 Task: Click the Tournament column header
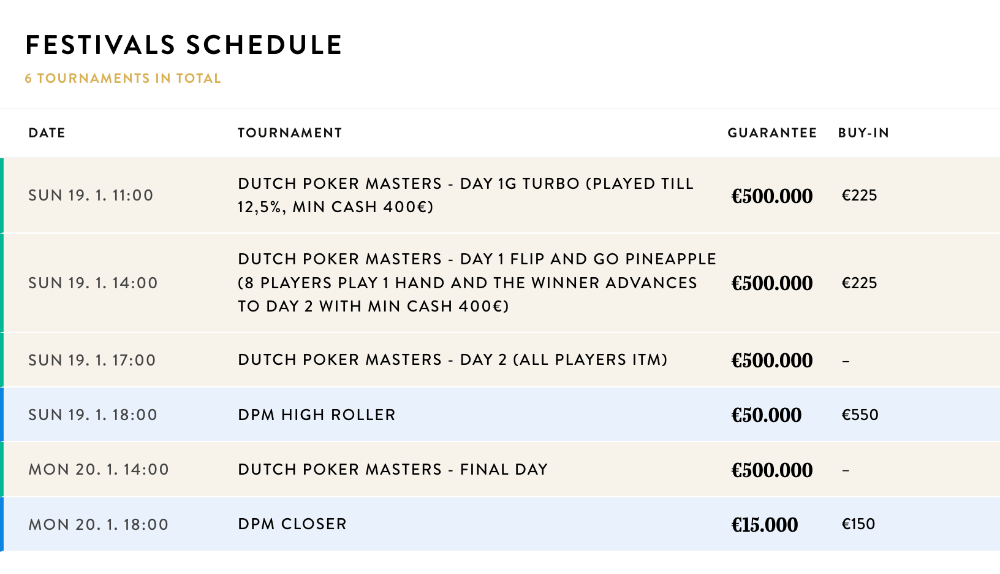[290, 133]
